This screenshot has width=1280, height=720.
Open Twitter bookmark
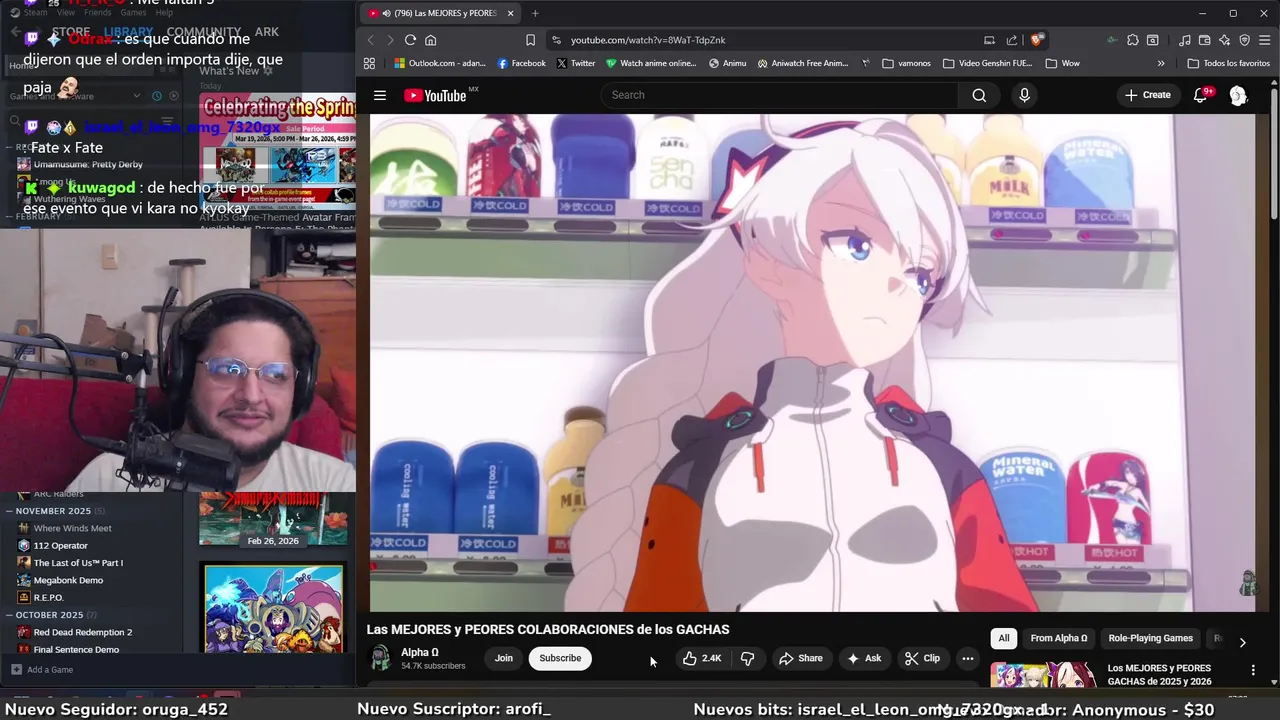pyautogui.click(x=576, y=63)
